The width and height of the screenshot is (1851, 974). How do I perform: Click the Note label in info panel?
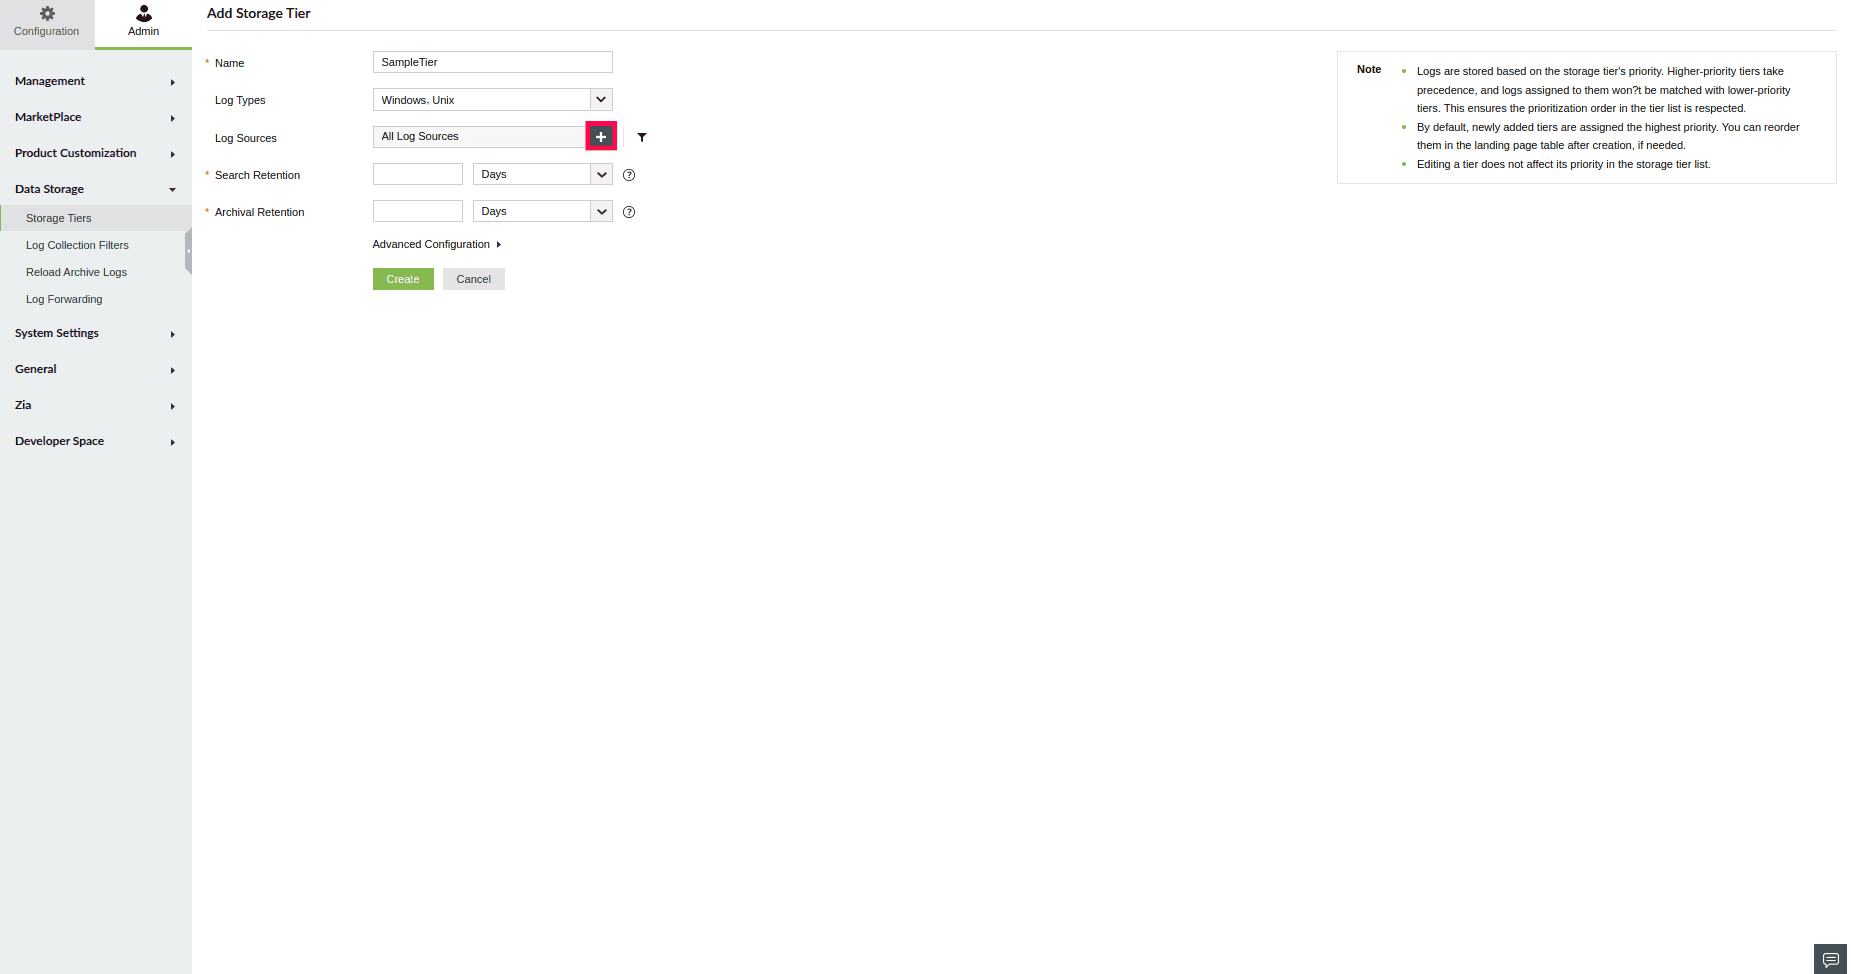point(1369,69)
